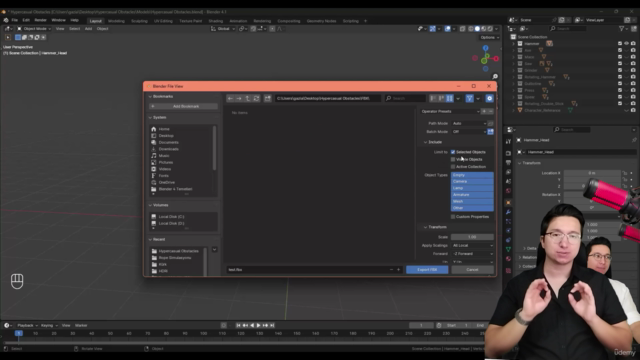The height and width of the screenshot is (360, 640).
Task: Enable Visible Objects checkbox
Action: pyautogui.click(x=453, y=159)
